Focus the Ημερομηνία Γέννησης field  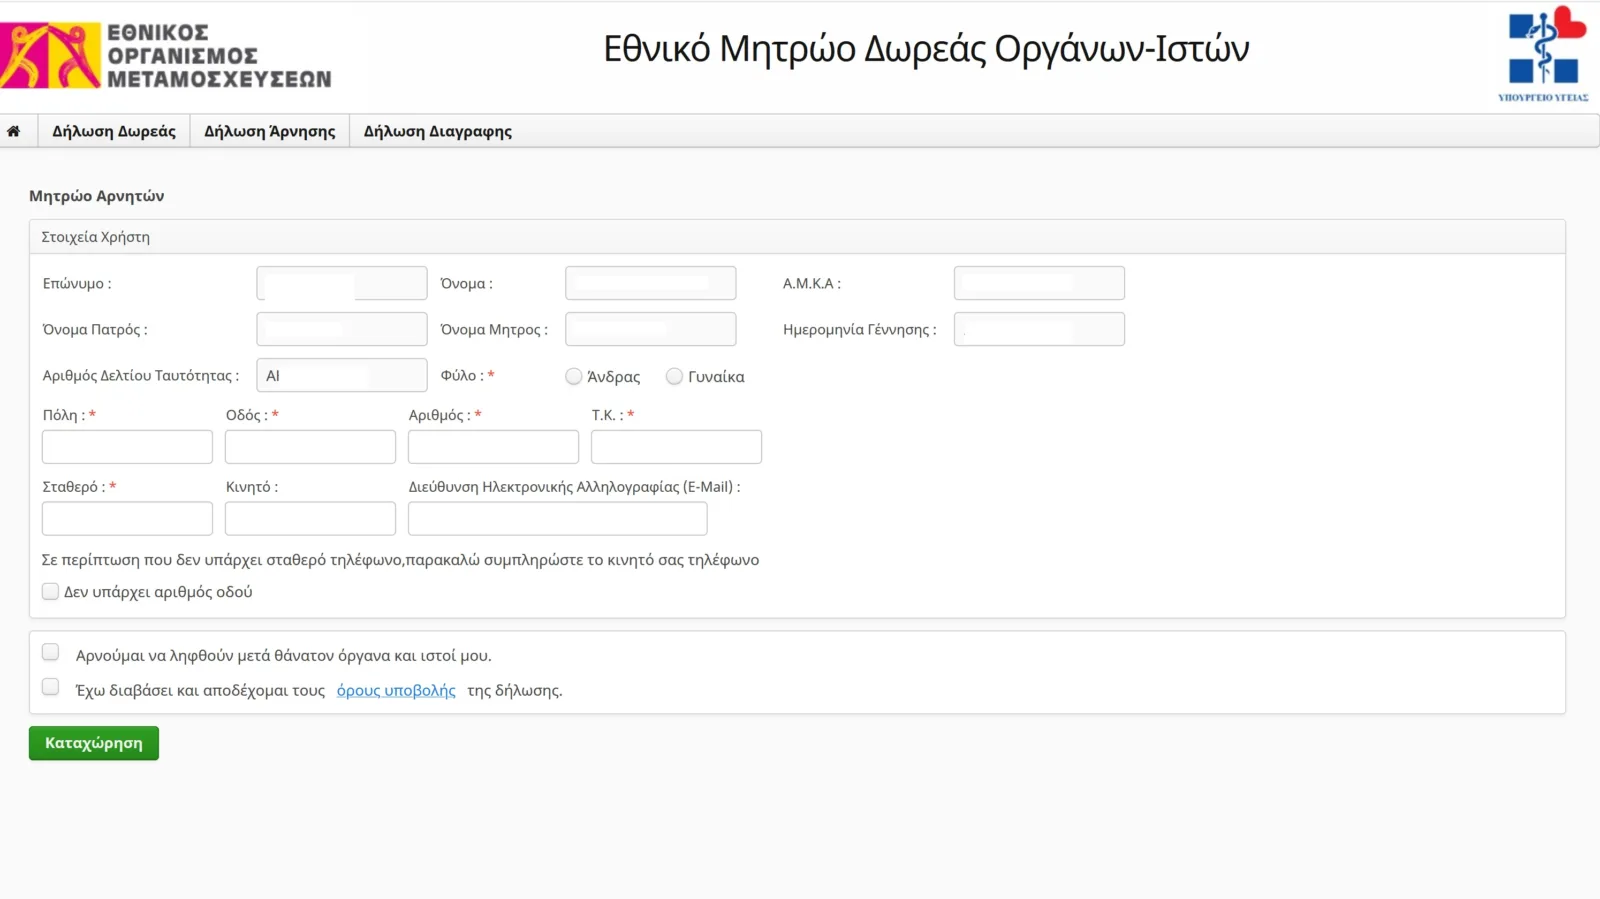click(1039, 329)
